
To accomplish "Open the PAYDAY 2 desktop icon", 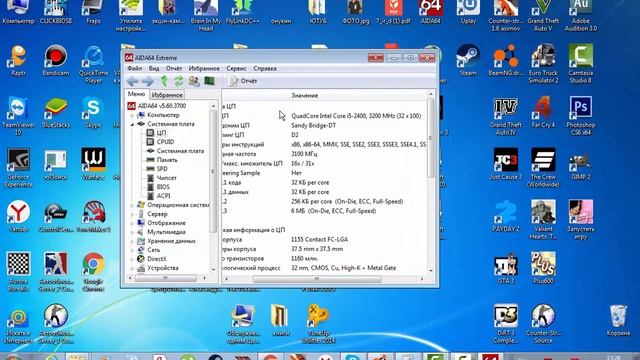I will 506,216.
